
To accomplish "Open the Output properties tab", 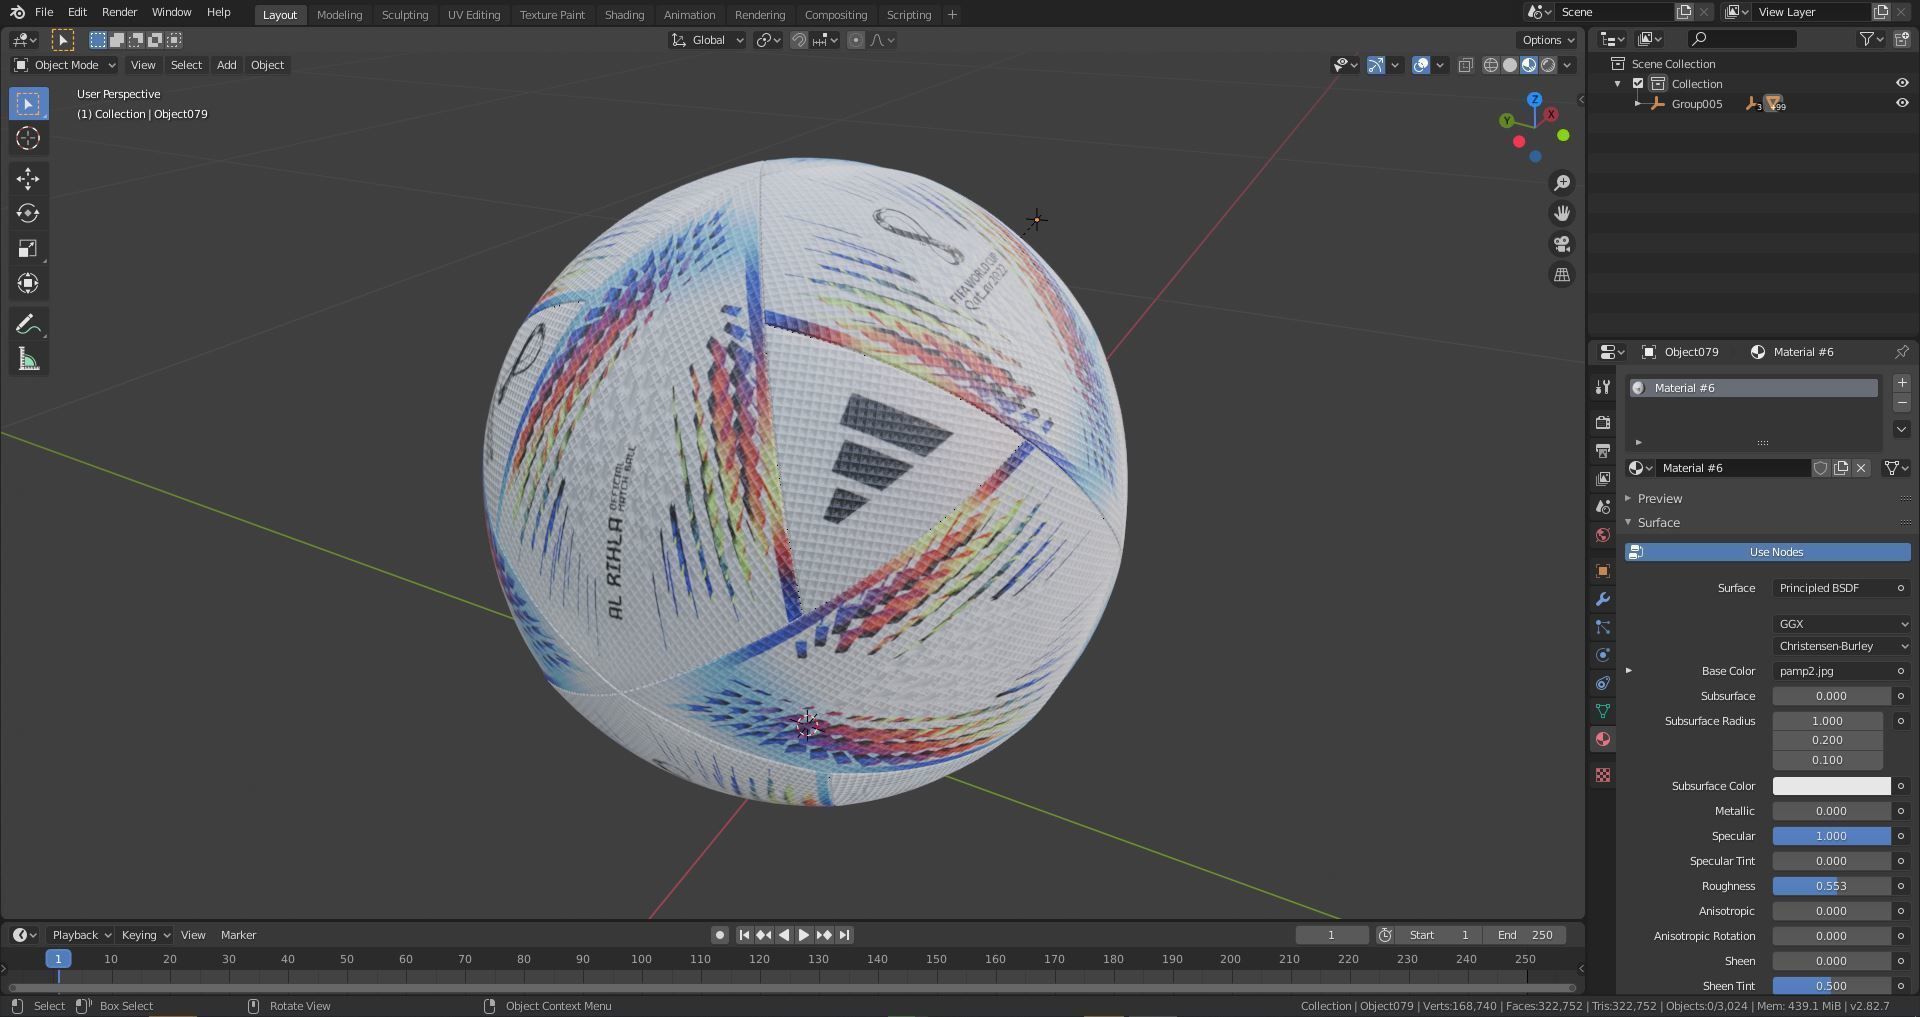I will (x=1603, y=451).
